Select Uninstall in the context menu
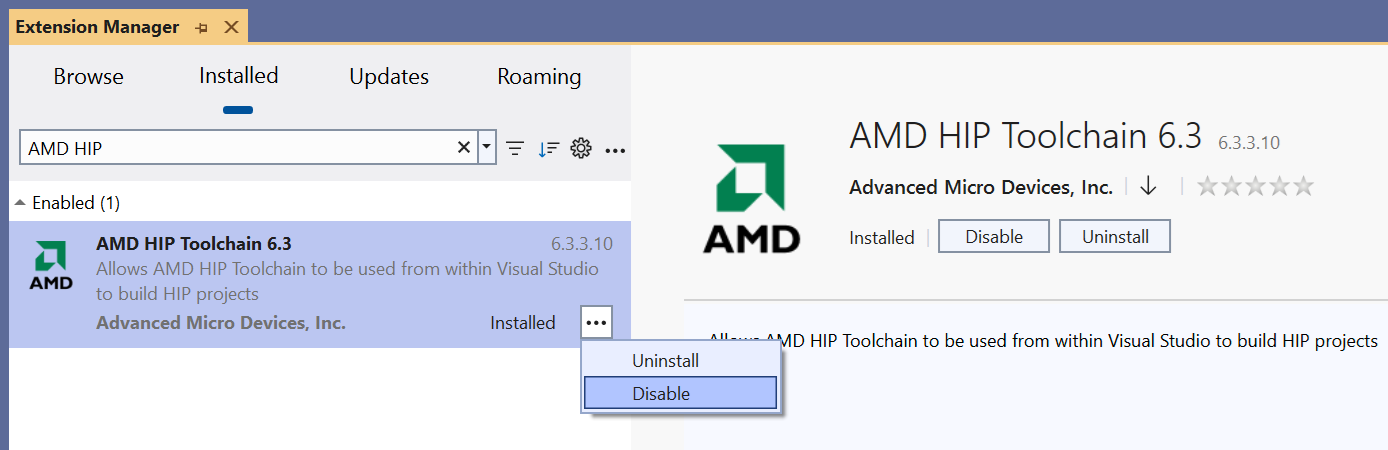 pos(680,360)
